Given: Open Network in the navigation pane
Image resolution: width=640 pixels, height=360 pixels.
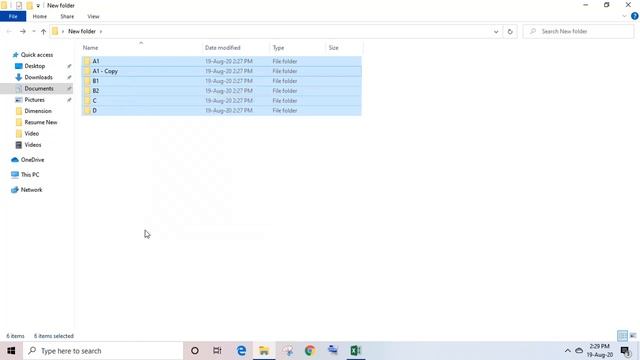Looking at the screenshot, I should (31, 190).
